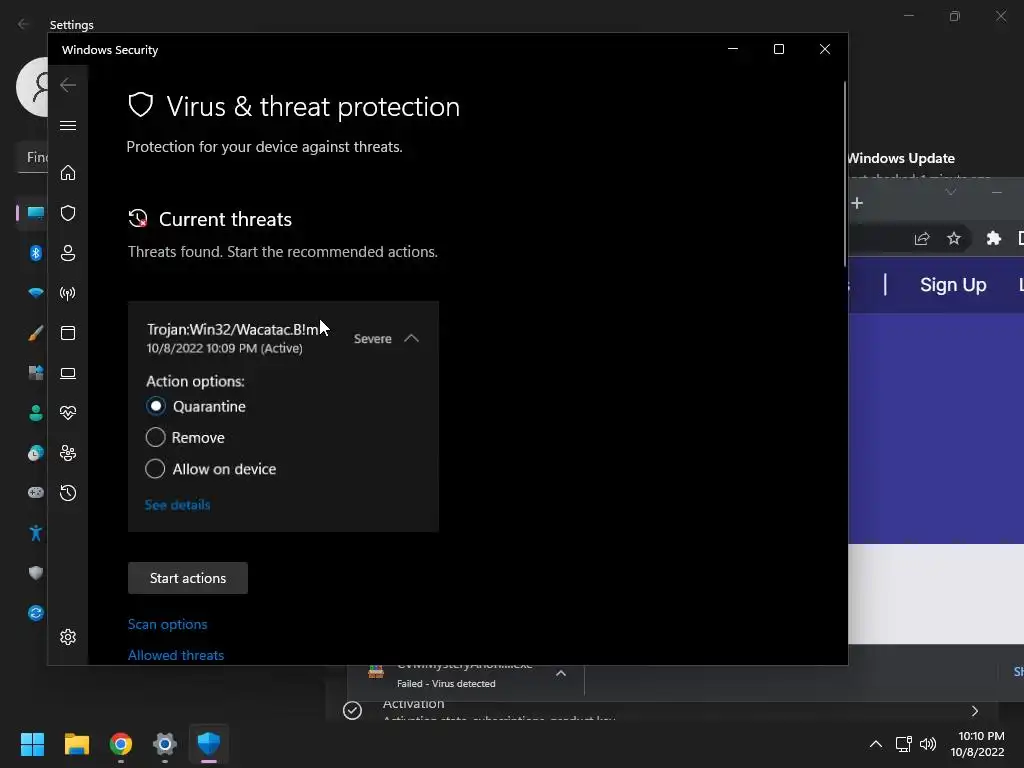This screenshot has height=768, width=1024.
Task: Click Sign Up on the webpage
Action: pos(953,285)
